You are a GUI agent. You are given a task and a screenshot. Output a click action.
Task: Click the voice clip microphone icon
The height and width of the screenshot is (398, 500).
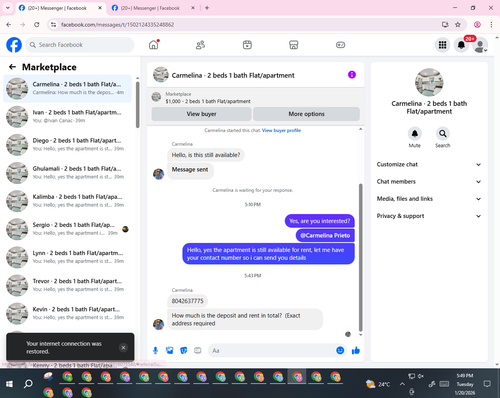155,350
